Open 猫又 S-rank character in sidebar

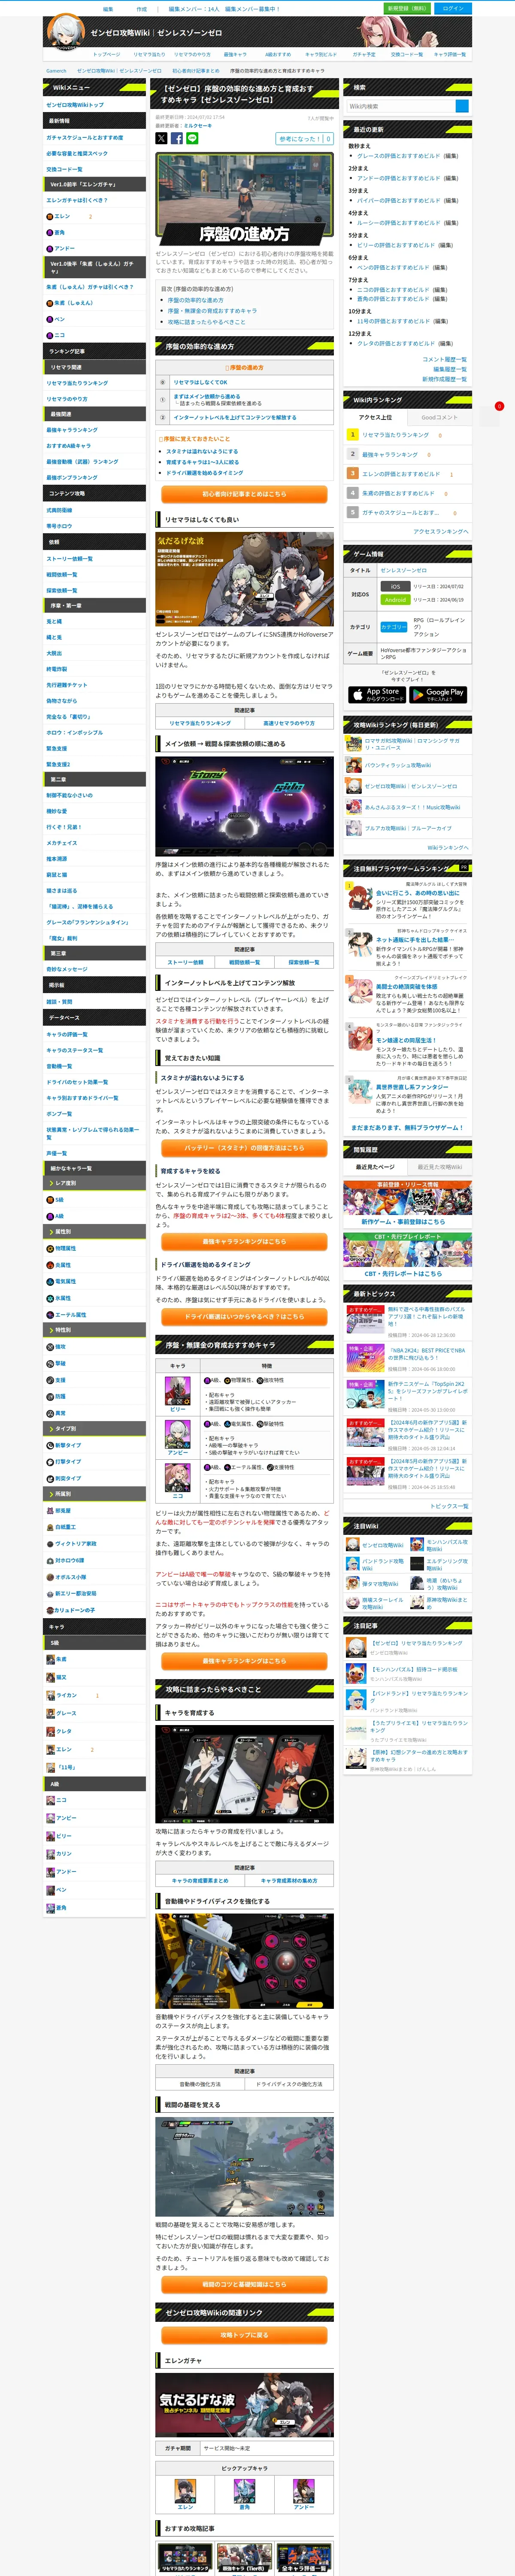(x=58, y=1677)
